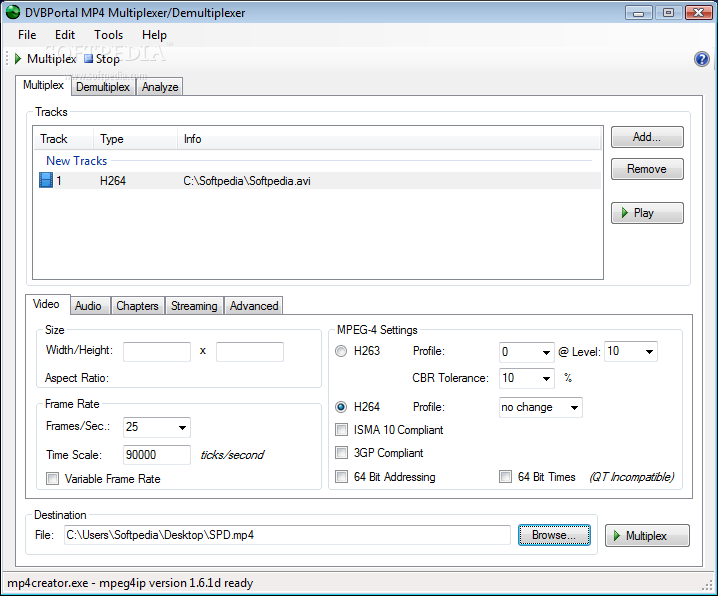
Task: Click the New Tracks group header
Action: point(76,161)
